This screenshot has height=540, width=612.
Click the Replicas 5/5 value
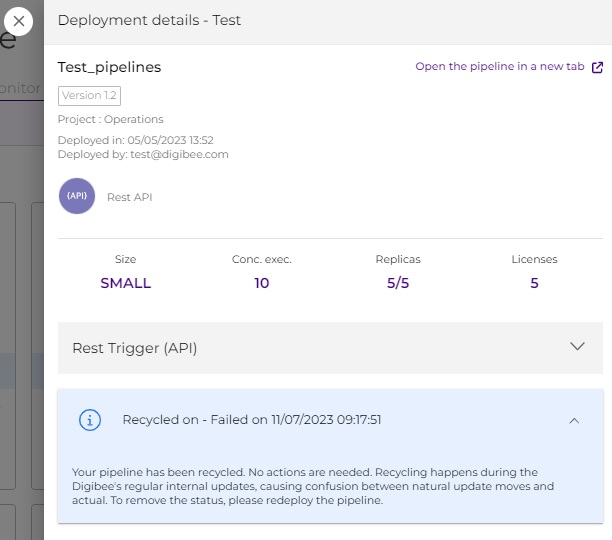pyautogui.click(x=398, y=283)
